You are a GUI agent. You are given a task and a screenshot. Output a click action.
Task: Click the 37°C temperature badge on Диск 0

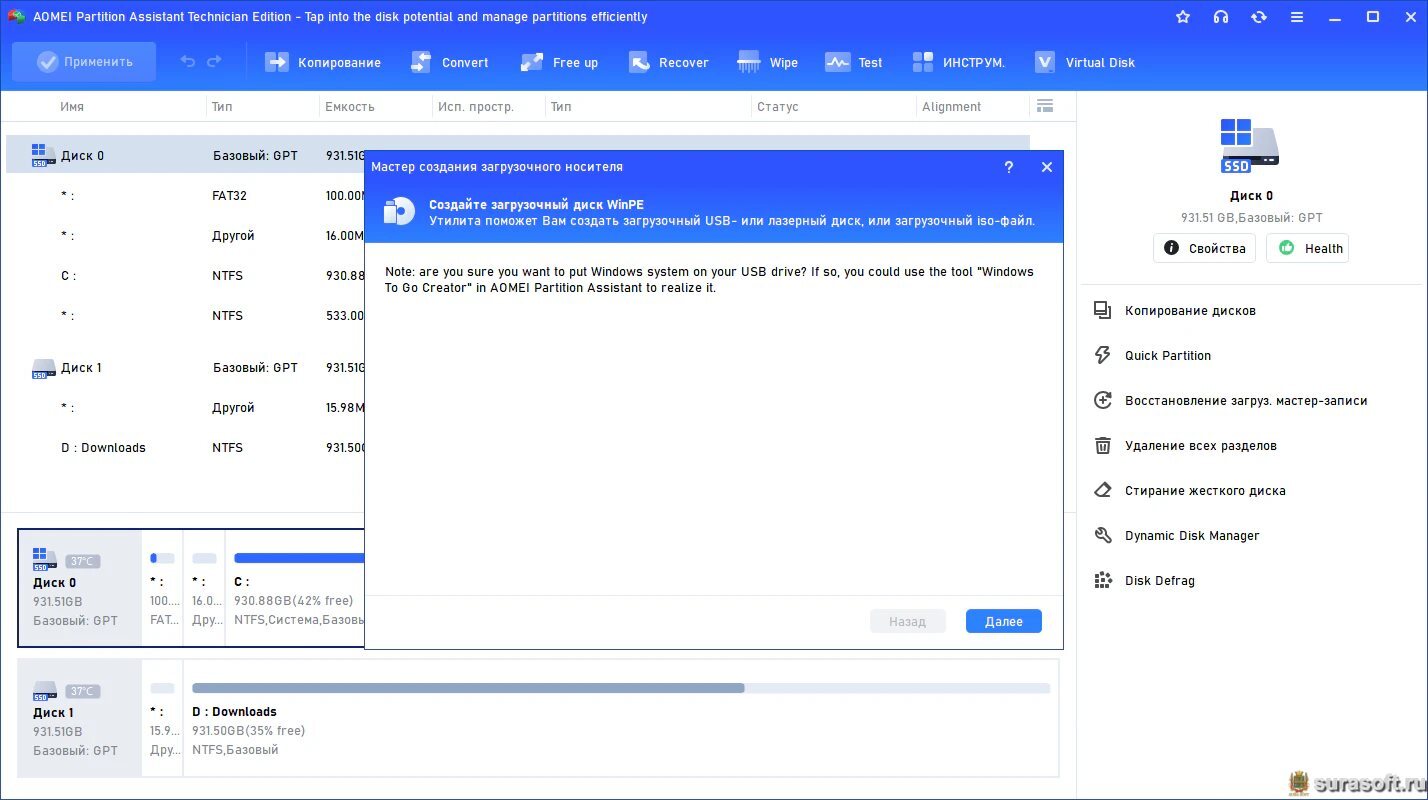pyautogui.click(x=82, y=561)
